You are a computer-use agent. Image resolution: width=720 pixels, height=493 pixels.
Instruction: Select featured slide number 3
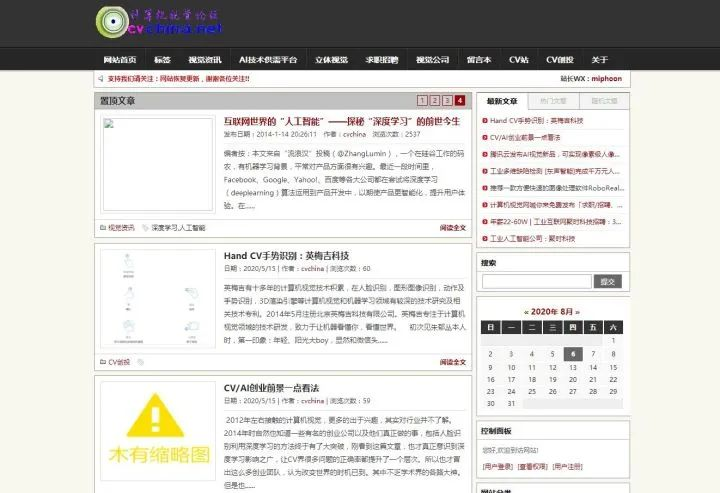pos(447,101)
